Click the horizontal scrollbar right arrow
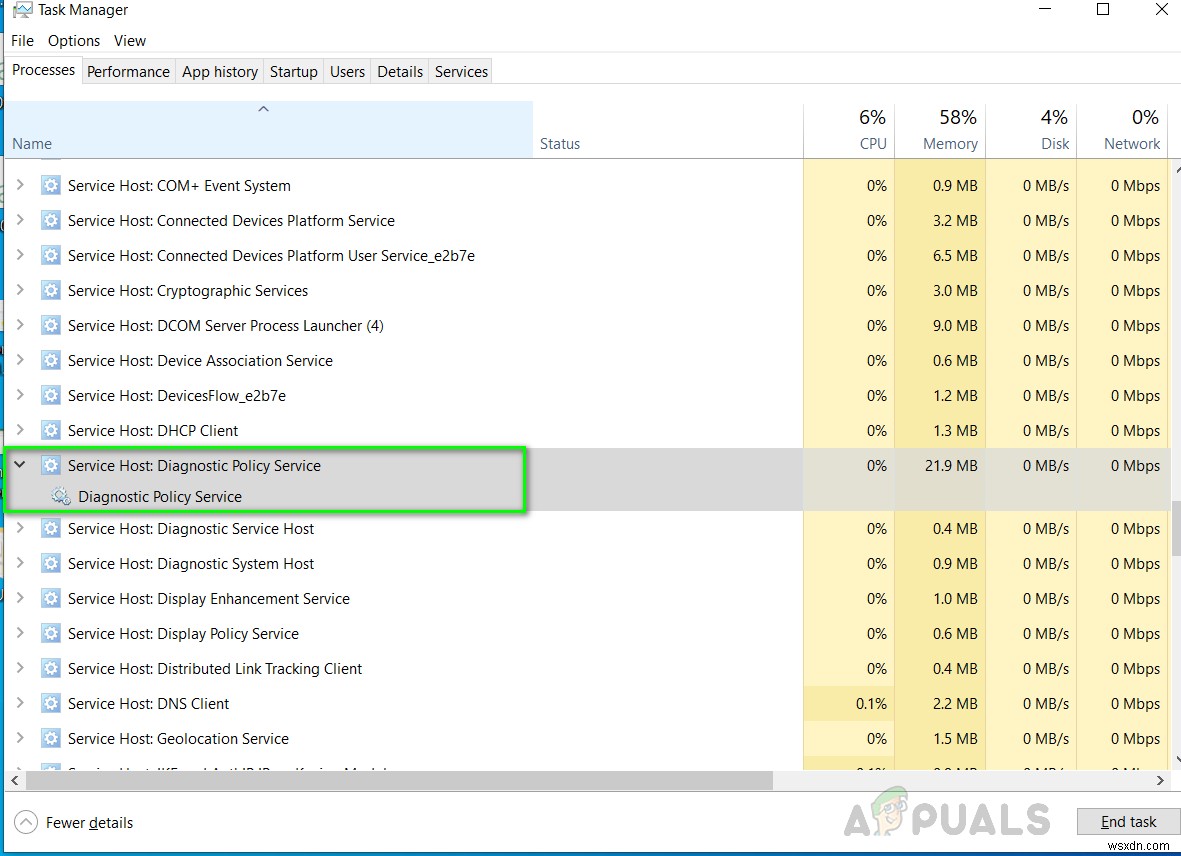The height and width of the screenshot is (856, 1181). [x=1160, y=781]
